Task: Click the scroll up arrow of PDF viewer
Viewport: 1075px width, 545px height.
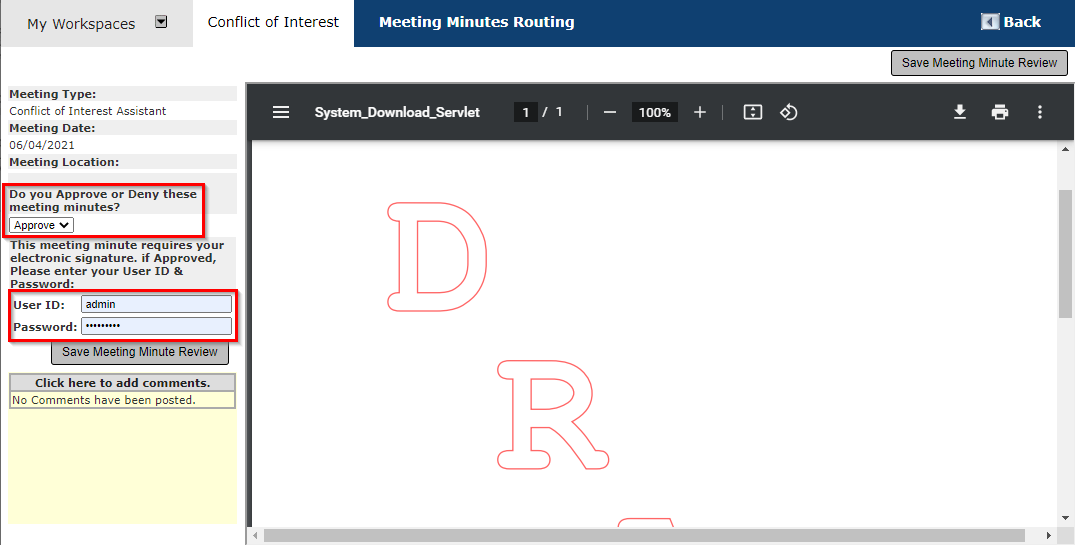Action: tap(1065, 149)
